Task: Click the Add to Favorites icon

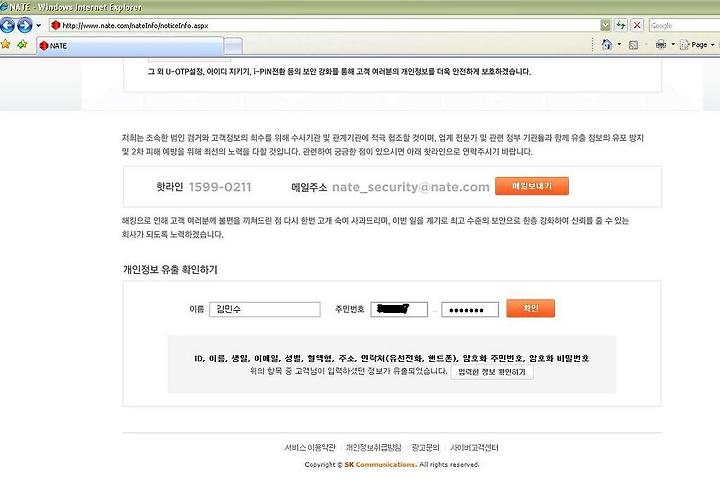Action: coord(22,45)
